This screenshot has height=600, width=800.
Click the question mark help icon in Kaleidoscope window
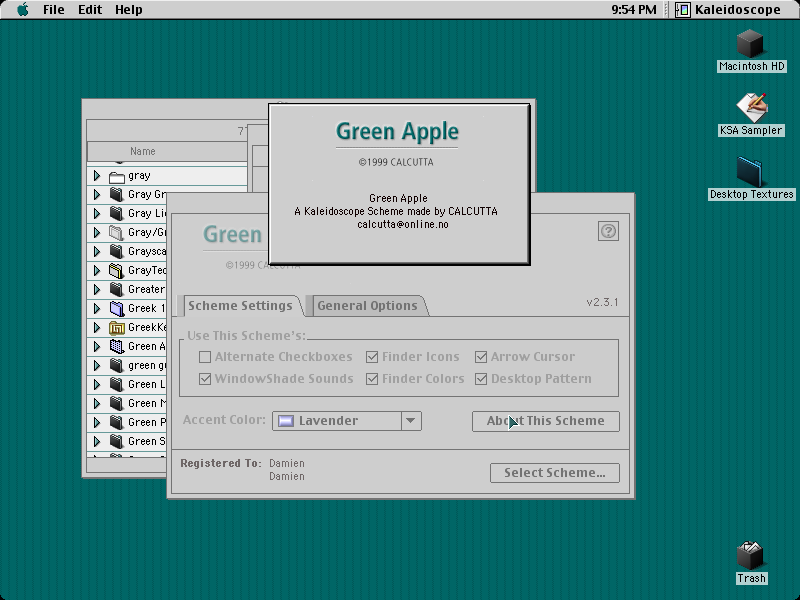pyautogui.click(x=608, y=231)
